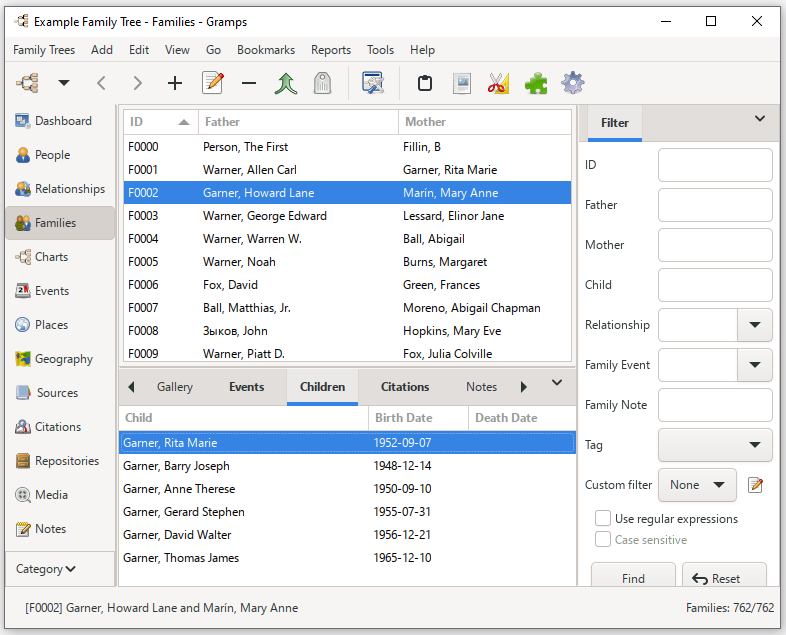Open the custom filter editor pencil button
Screen dimensions: 786x635
point(755,485)
